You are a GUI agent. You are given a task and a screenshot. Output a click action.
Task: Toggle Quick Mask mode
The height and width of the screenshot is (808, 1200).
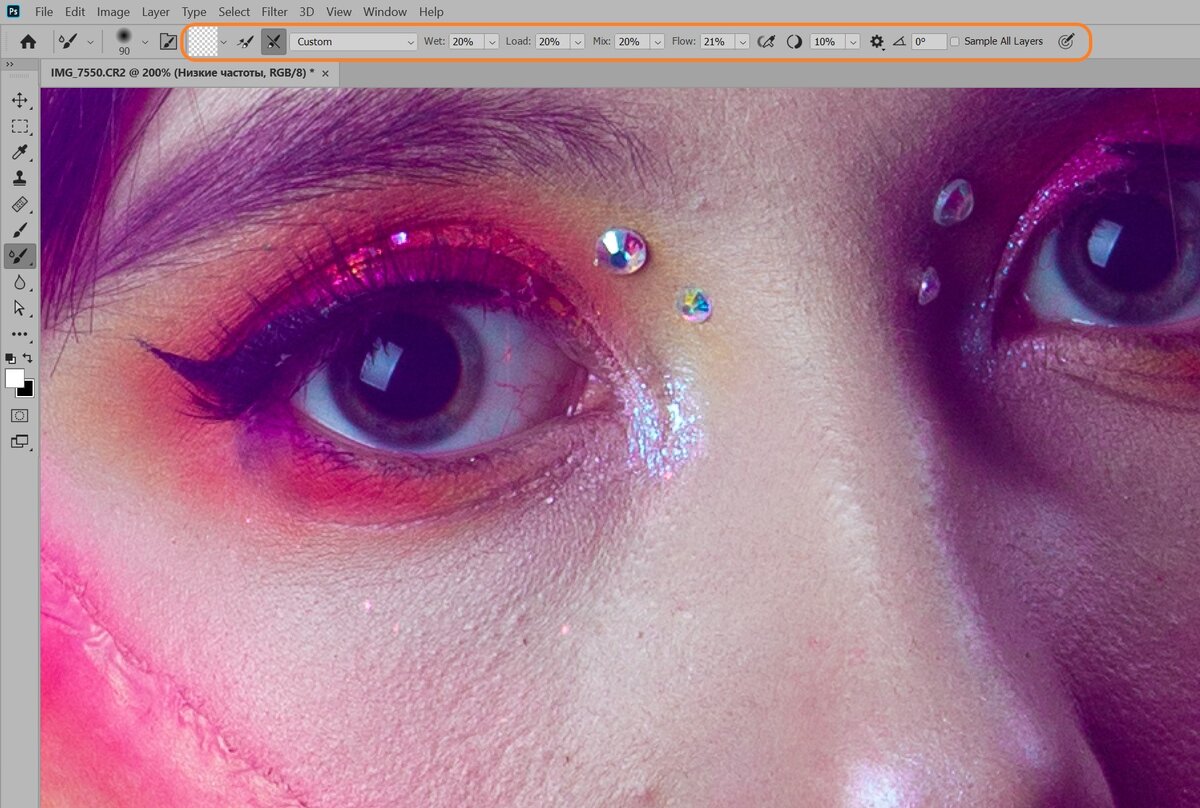19,415
